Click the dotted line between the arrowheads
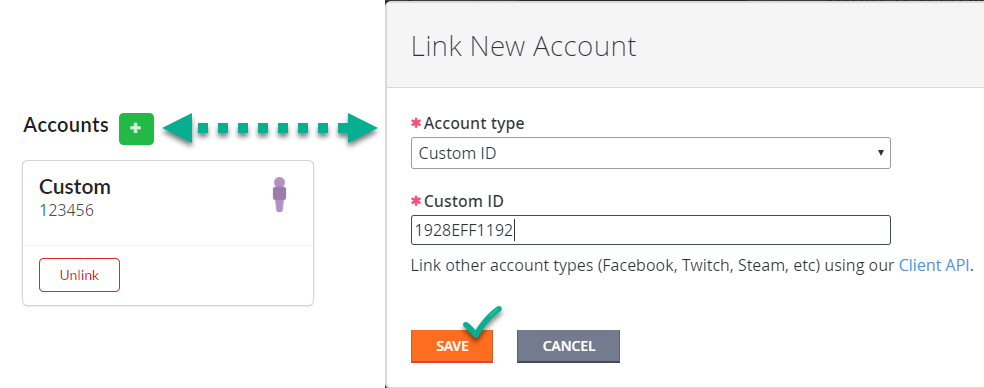This screenshot has width=984, height=388. (x=265, y=129)
